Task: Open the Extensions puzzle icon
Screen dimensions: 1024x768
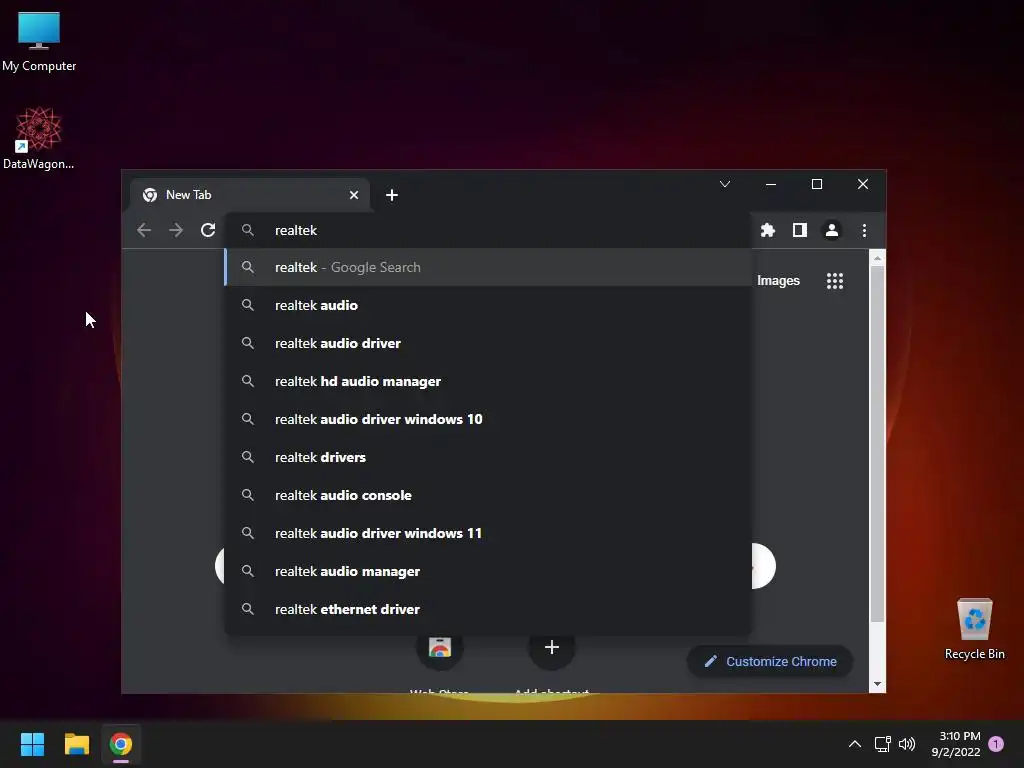Action: [768, 230]
